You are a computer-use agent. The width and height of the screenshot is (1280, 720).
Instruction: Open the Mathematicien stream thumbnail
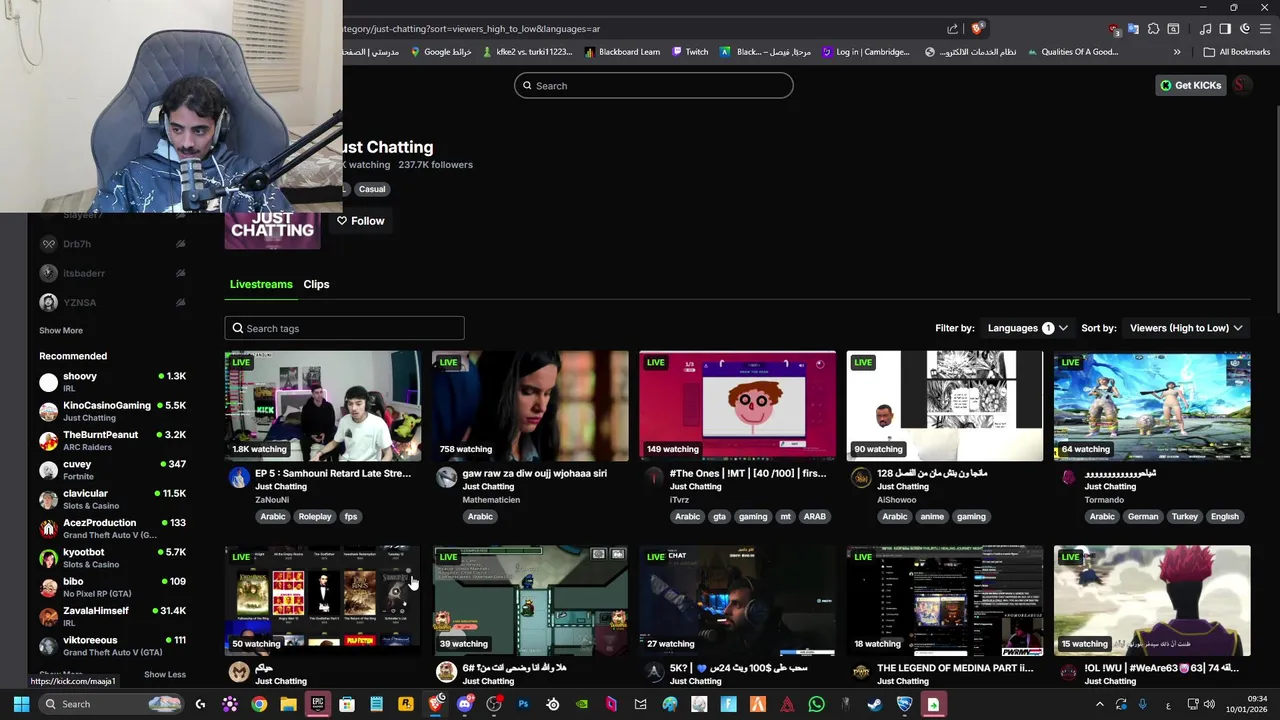click(530, 406)
